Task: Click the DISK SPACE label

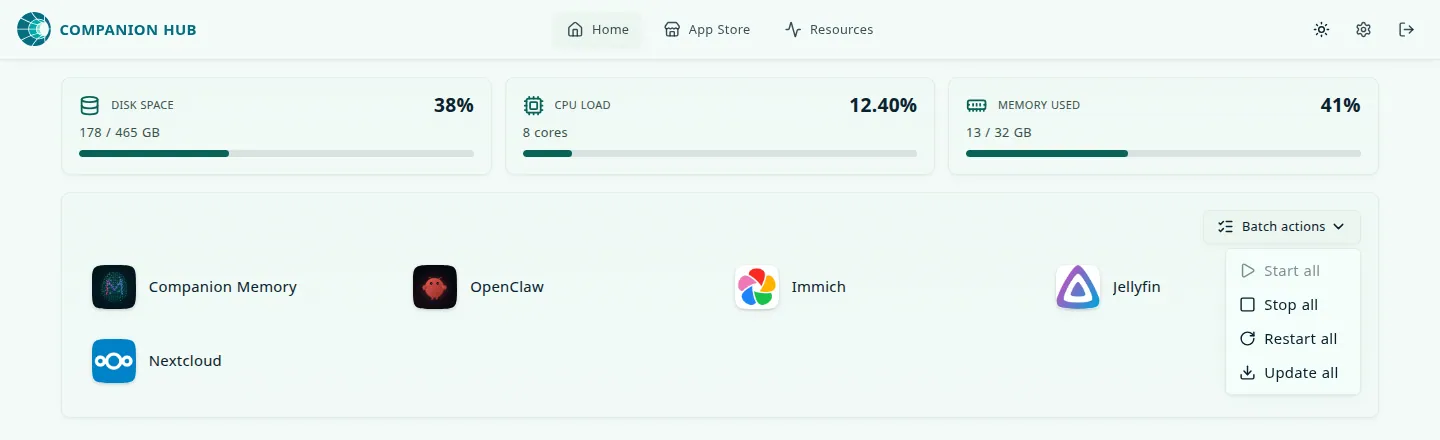Action: point(142,105)
